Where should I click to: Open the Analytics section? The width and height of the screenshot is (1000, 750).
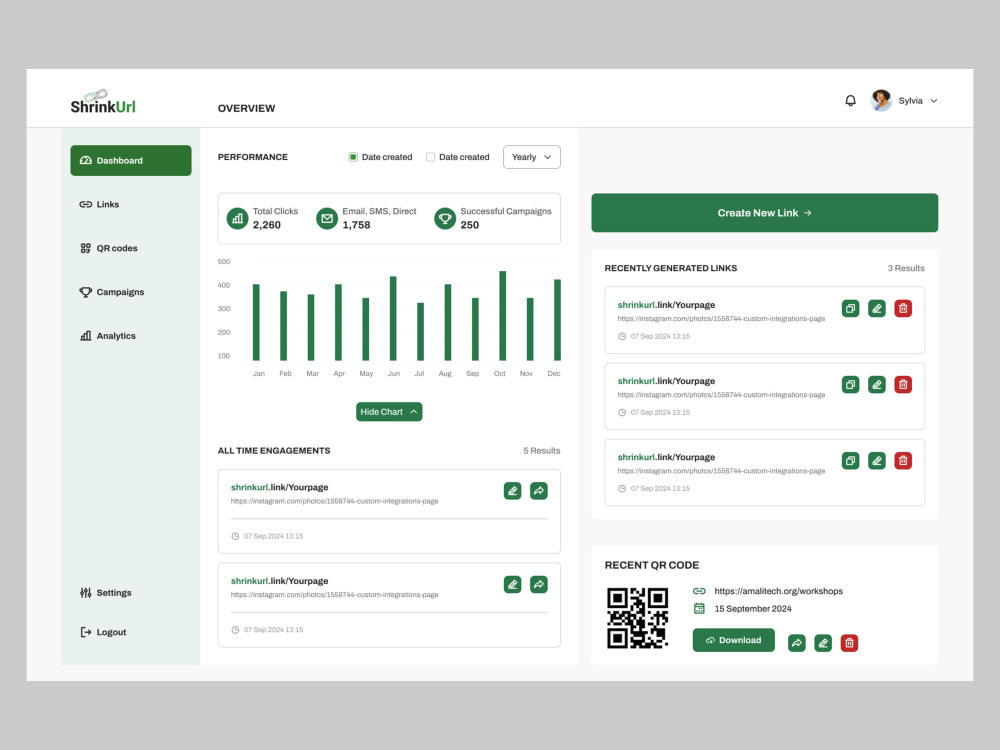[108, 335]
